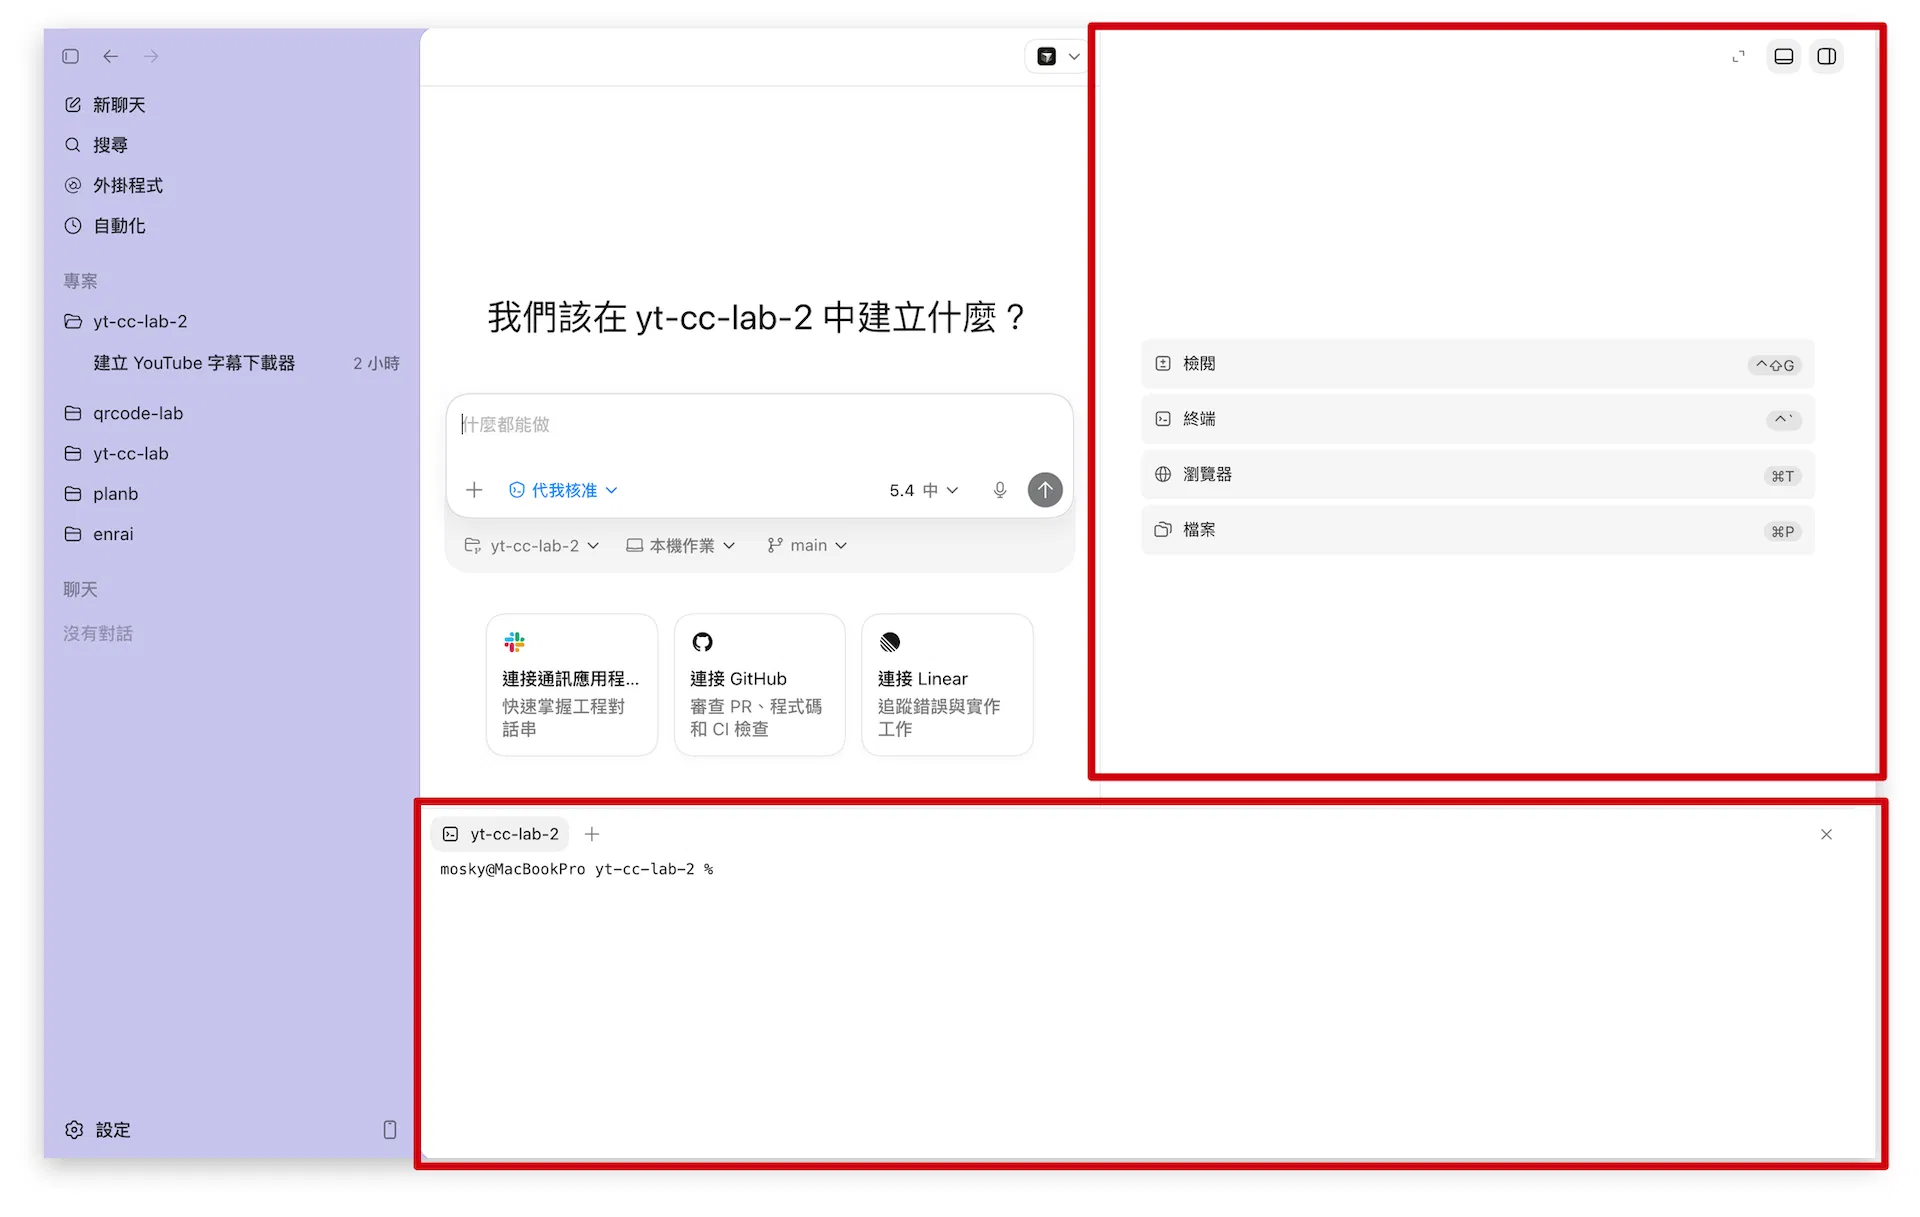Open the top app-selector dropdown
This screenshot has height=1217, width=1920.
(1057, 56)
